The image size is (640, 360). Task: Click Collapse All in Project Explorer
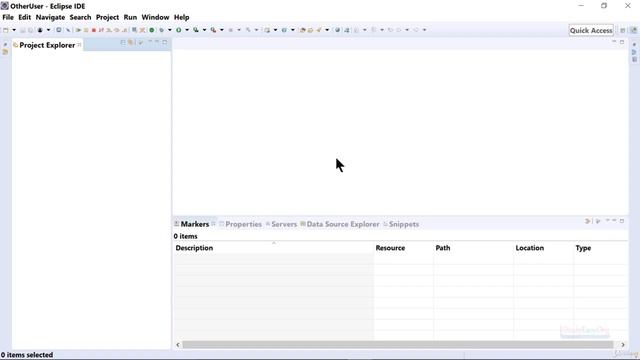(x=123, y=42)
